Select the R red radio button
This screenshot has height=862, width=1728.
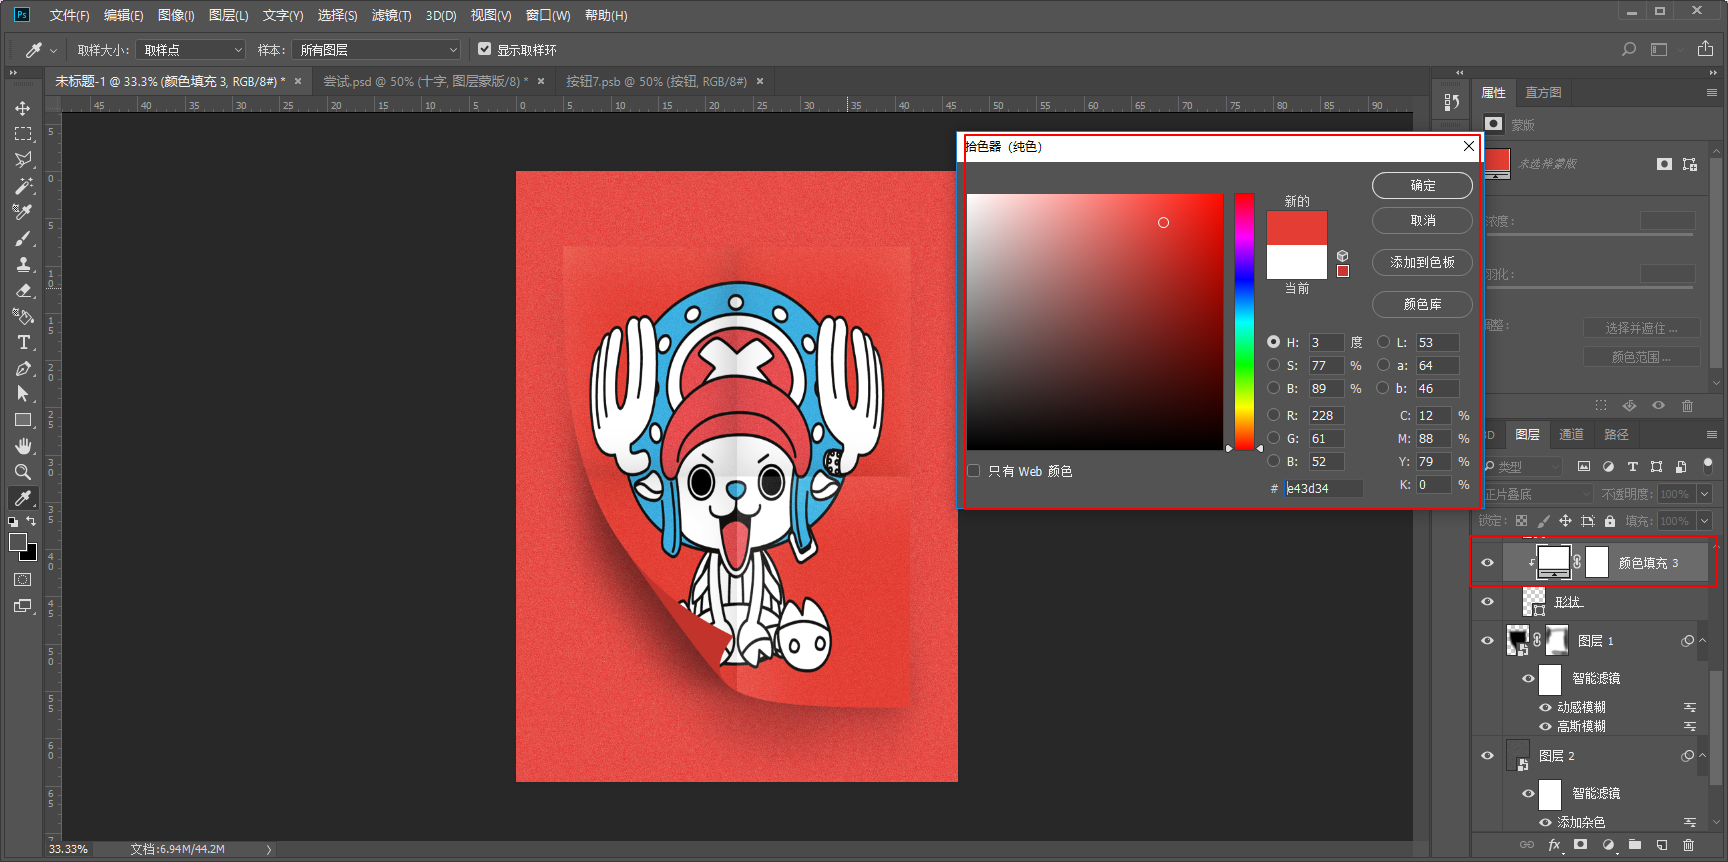(x=1274, y=415)
